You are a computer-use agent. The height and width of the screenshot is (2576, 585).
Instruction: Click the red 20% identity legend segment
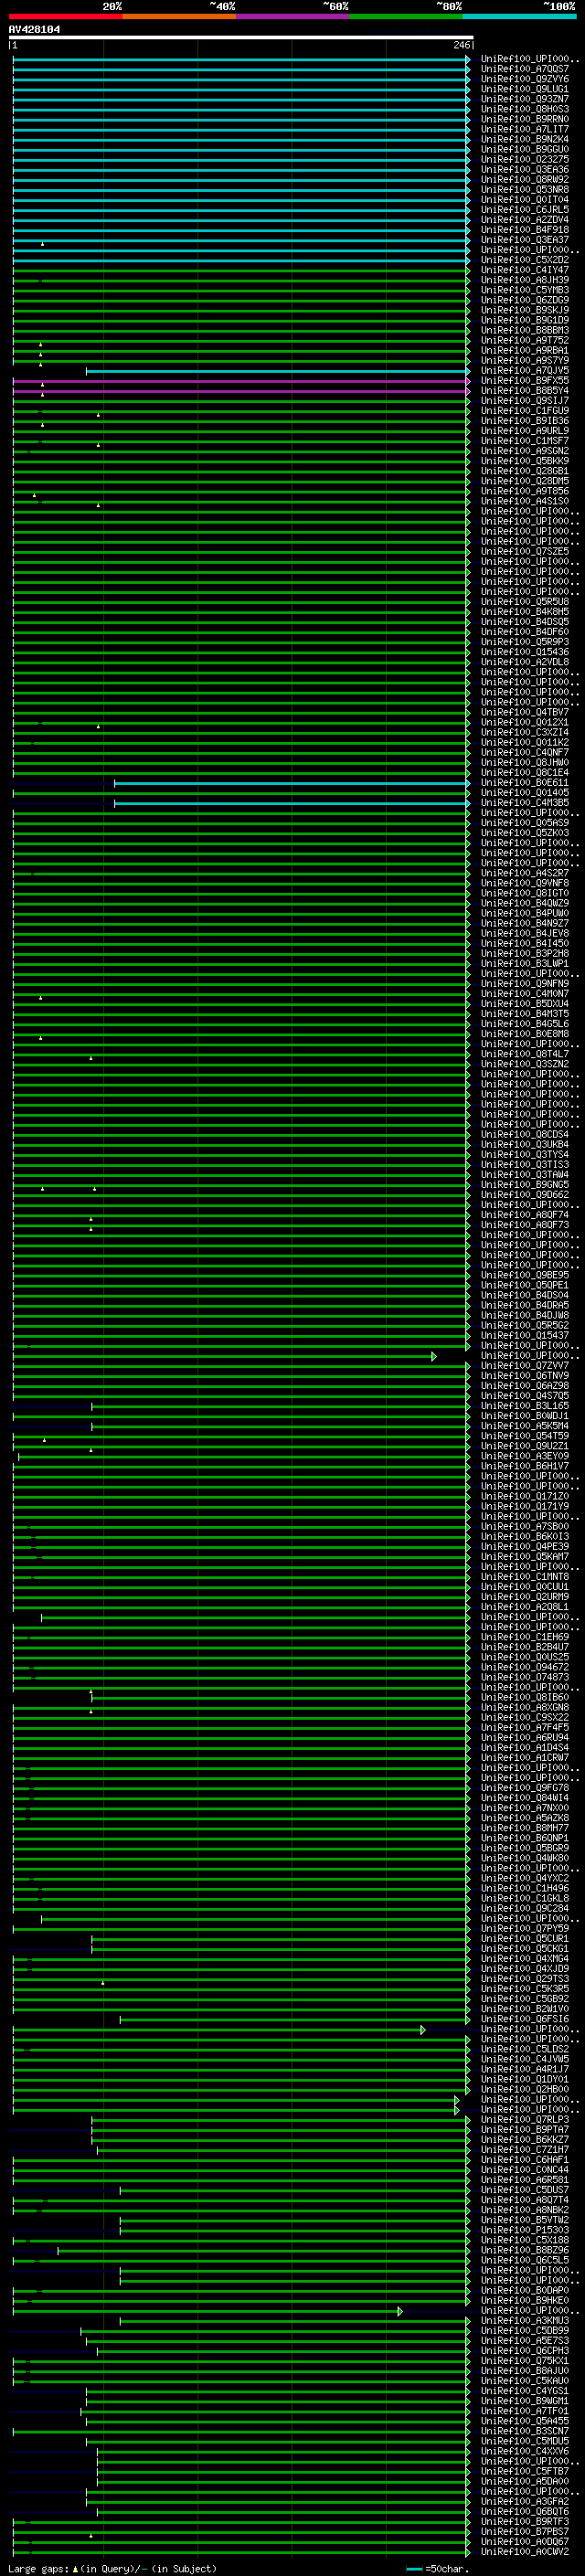[x=66, y=16]
